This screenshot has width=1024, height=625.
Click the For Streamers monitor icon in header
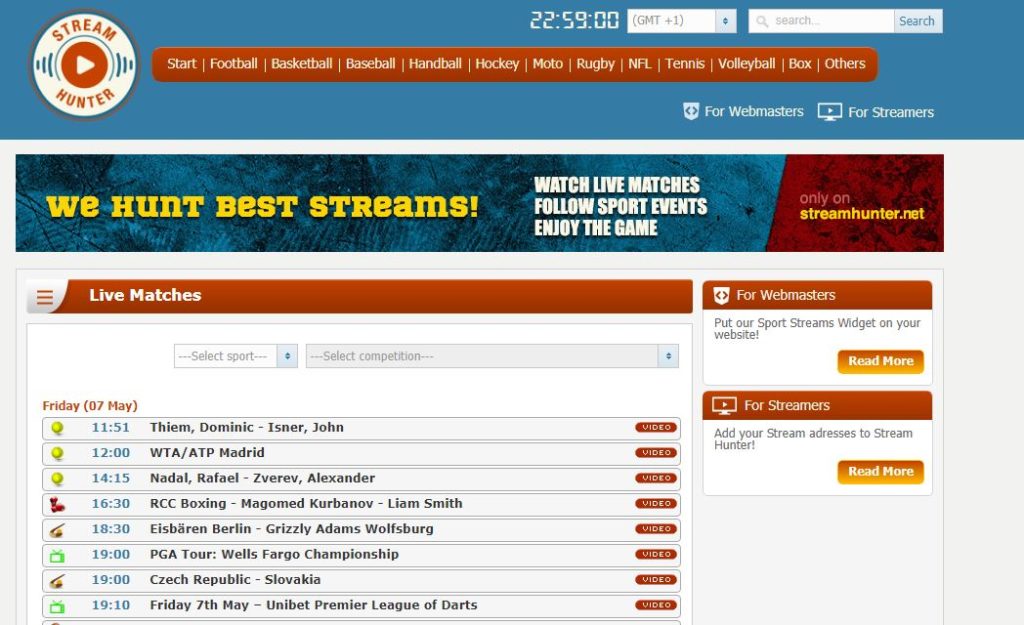[829, 112]
